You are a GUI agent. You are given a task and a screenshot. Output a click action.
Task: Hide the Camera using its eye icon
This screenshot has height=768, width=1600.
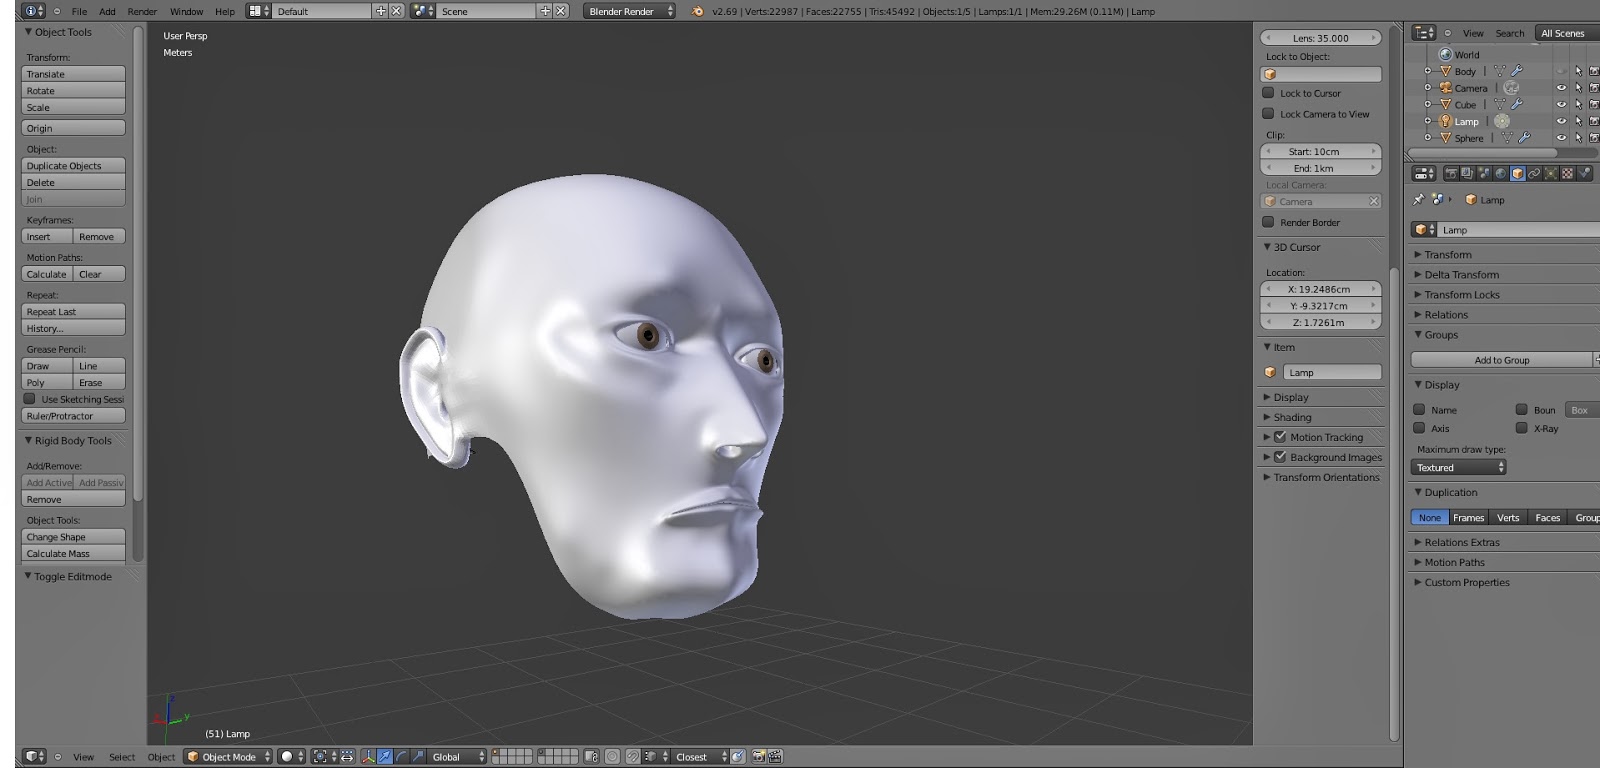point(1561,88)
